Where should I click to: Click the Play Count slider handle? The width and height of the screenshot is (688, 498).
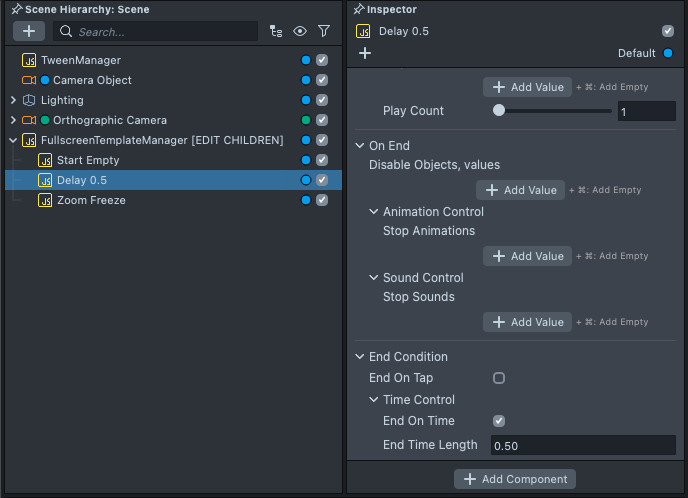(x=499, y=111)
